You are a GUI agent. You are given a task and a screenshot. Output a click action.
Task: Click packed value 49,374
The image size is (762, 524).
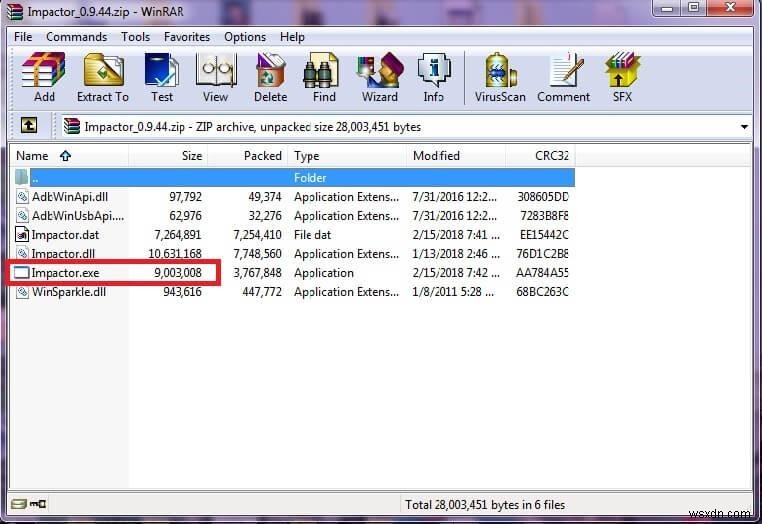265,197
